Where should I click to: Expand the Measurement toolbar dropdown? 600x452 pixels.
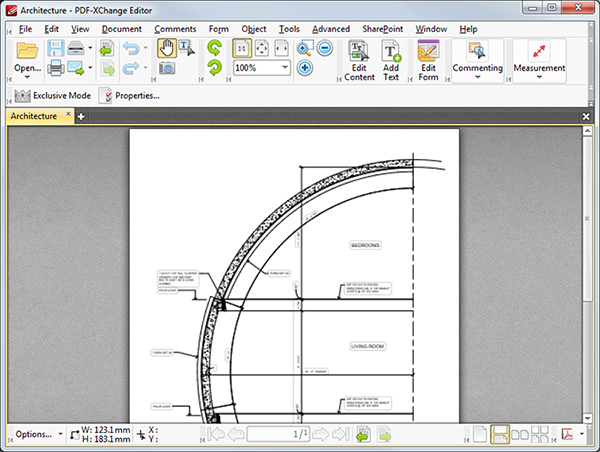pyautogui.click(x=539, y=77)
